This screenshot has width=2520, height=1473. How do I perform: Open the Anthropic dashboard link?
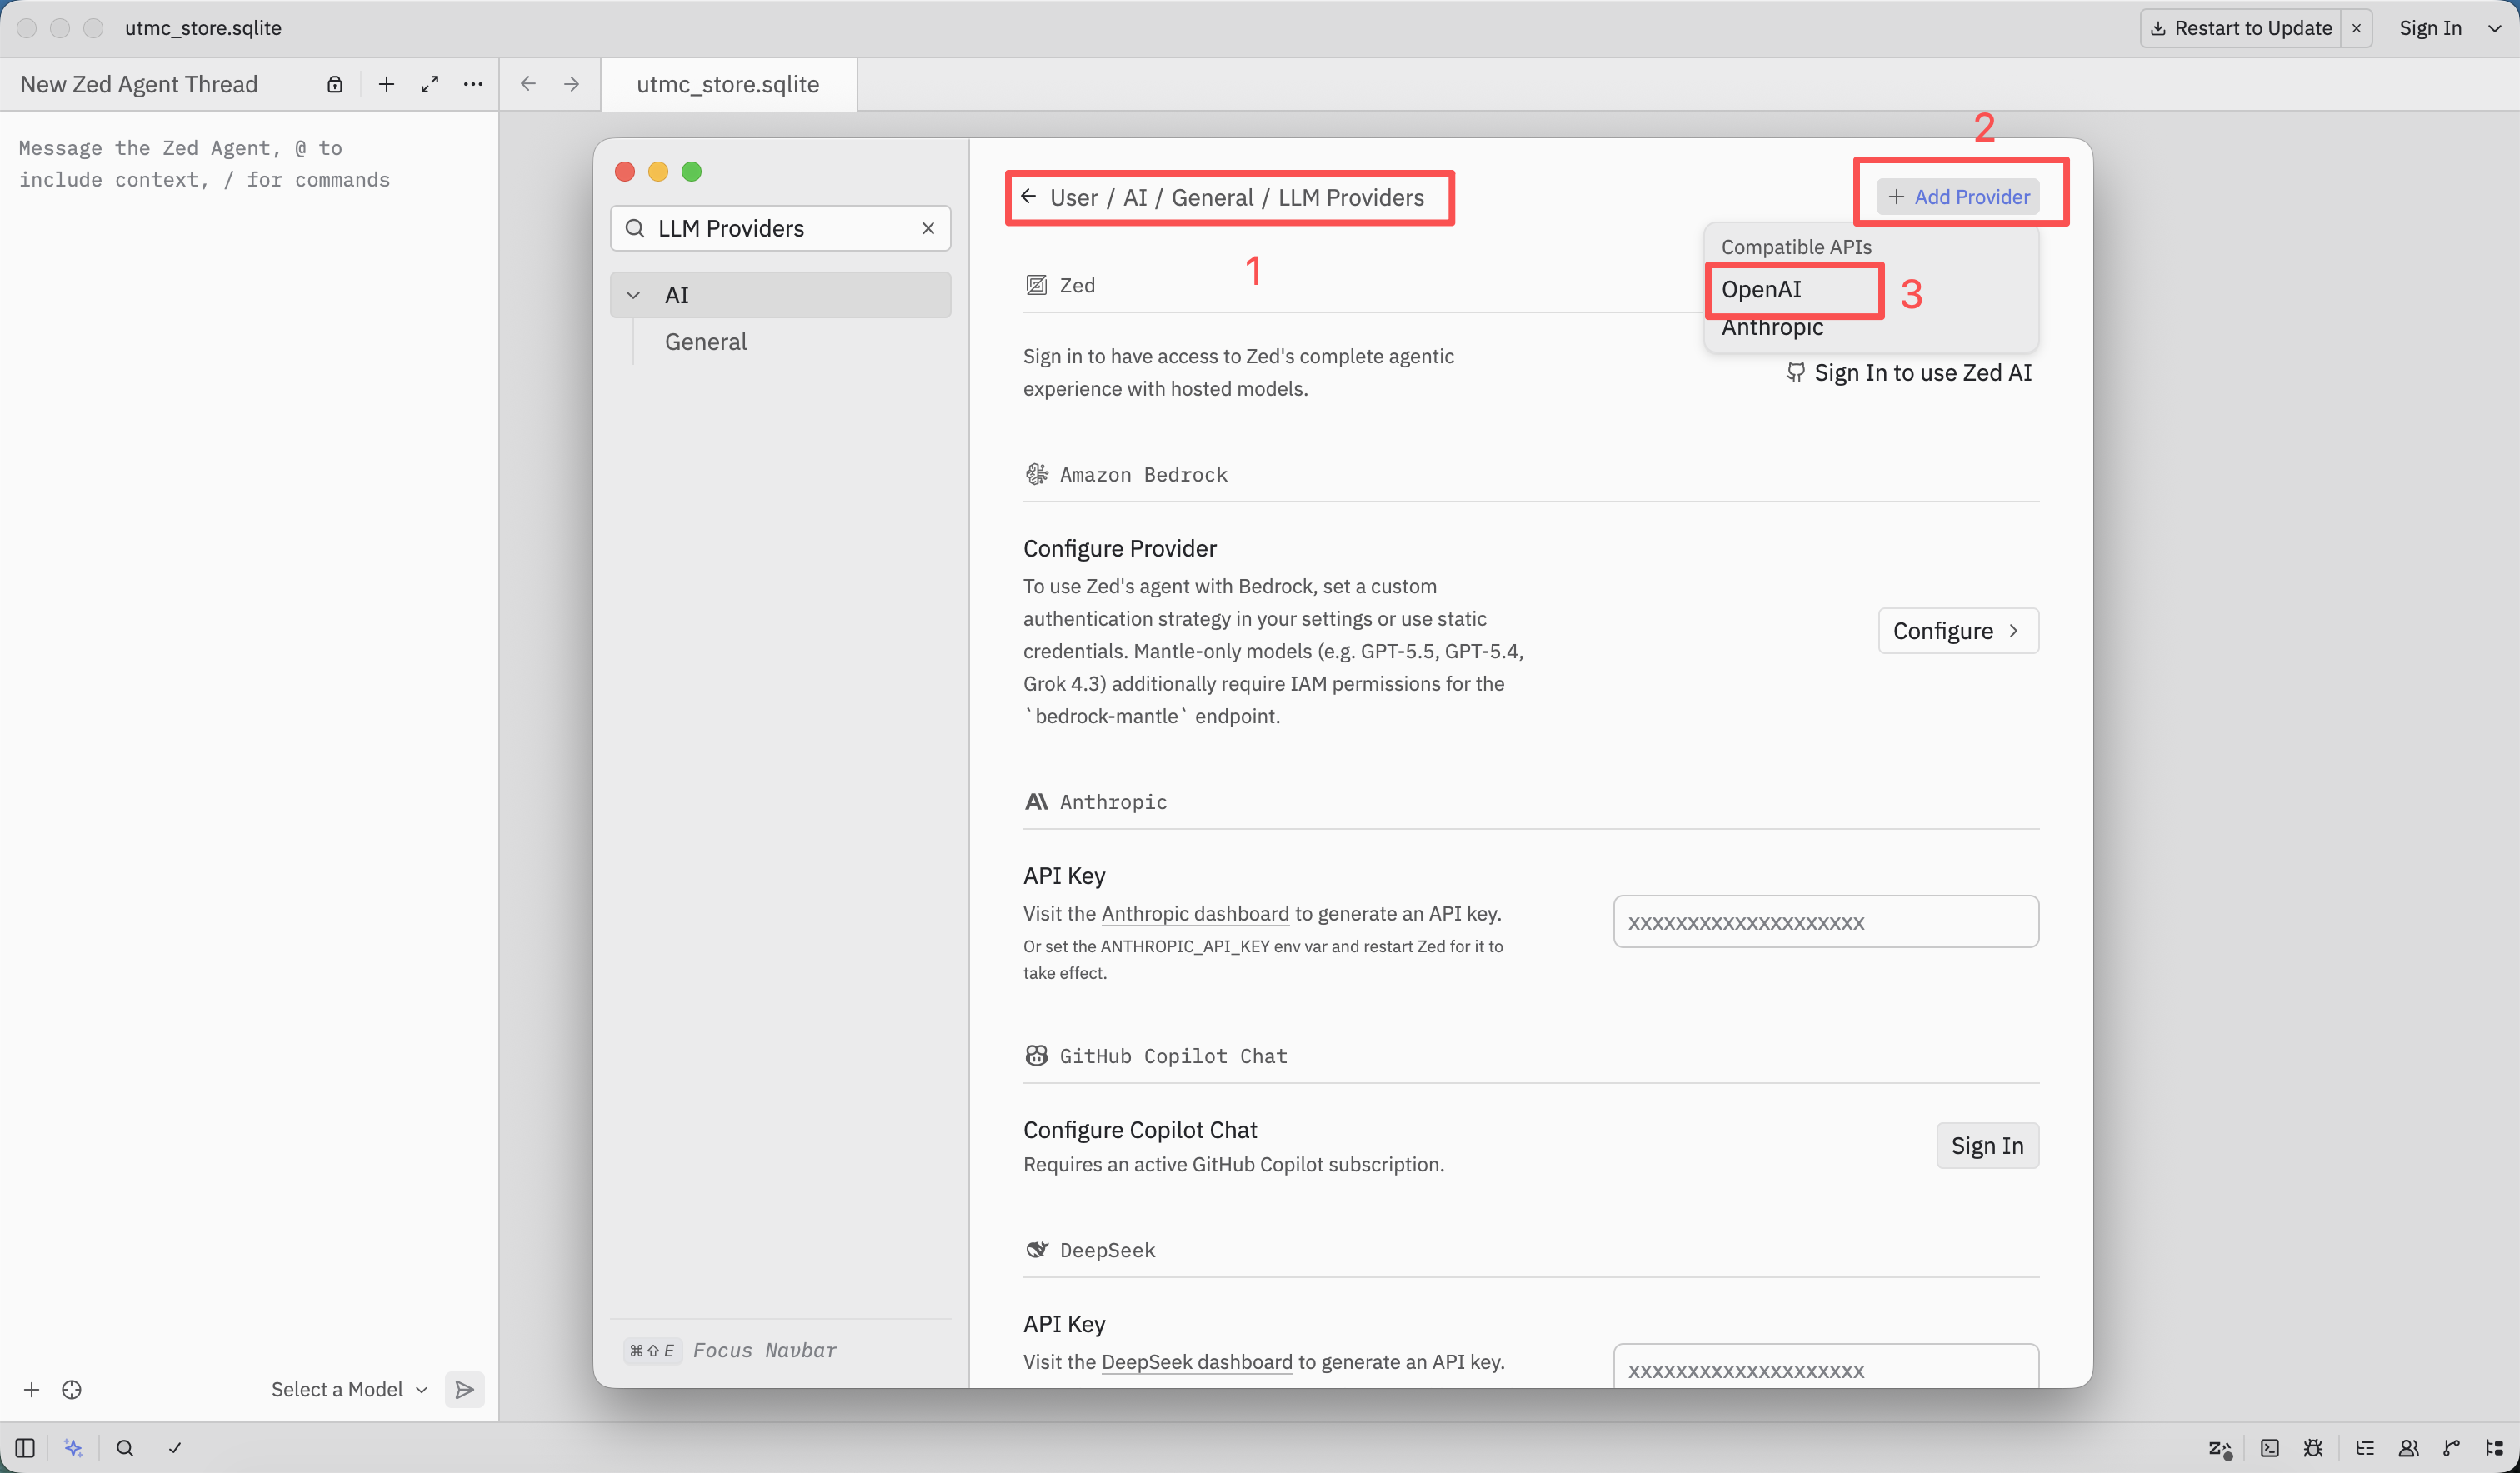click(1195, 913)
